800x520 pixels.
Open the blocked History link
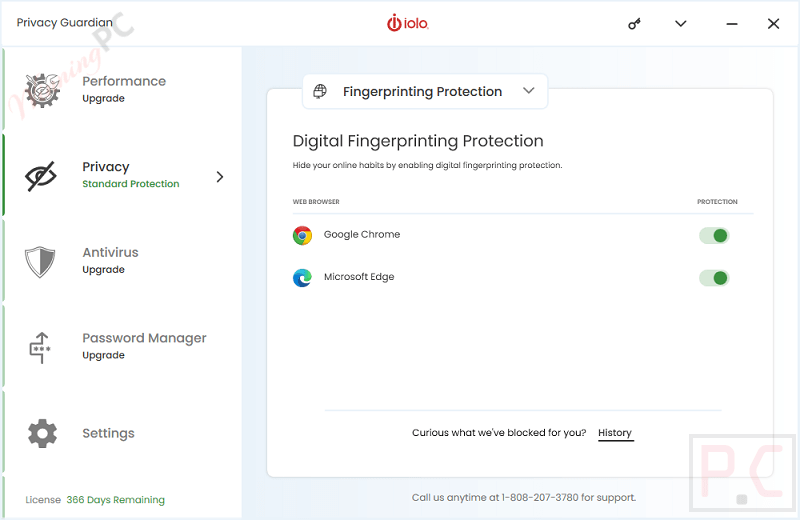point(615,433)
